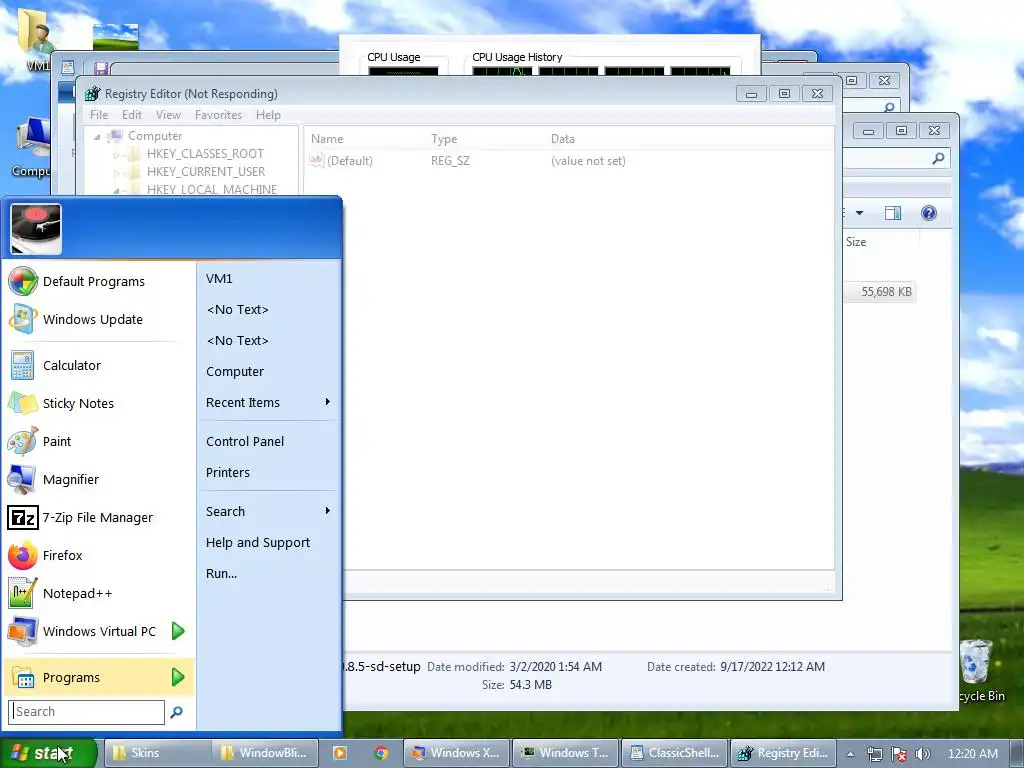The width and height of the screenshot is (1024, 768).
Task: Open Sticky Notes from Start menu
Action: point(98,404)
